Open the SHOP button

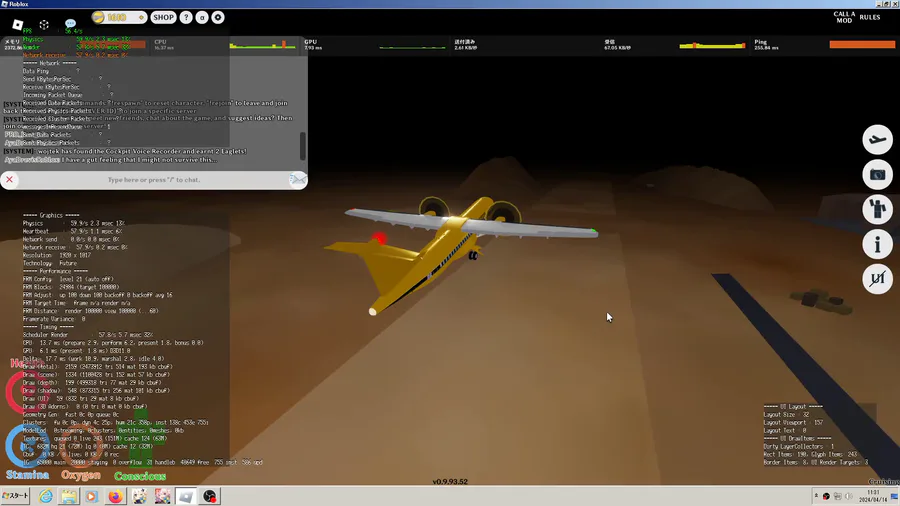coord(163,17)
